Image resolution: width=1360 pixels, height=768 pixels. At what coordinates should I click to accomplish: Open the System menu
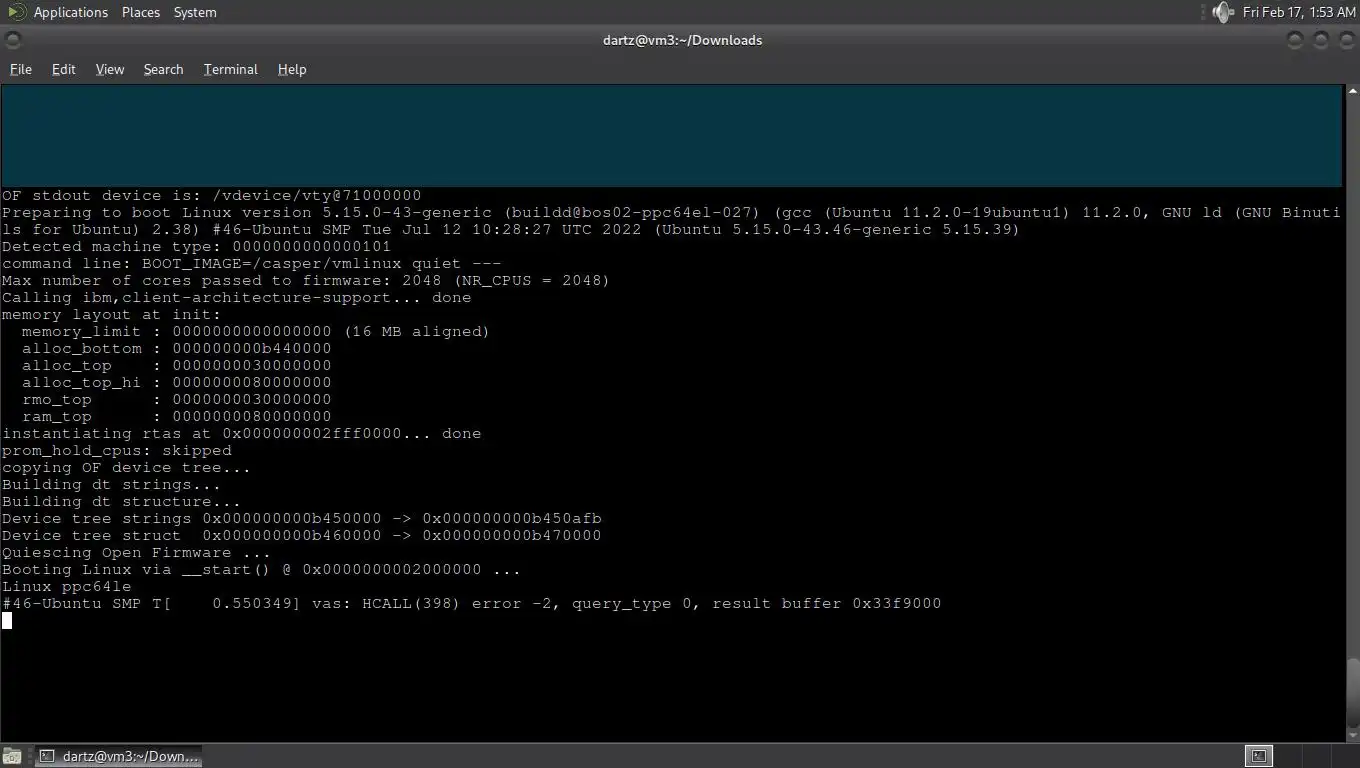click(195, 12)
